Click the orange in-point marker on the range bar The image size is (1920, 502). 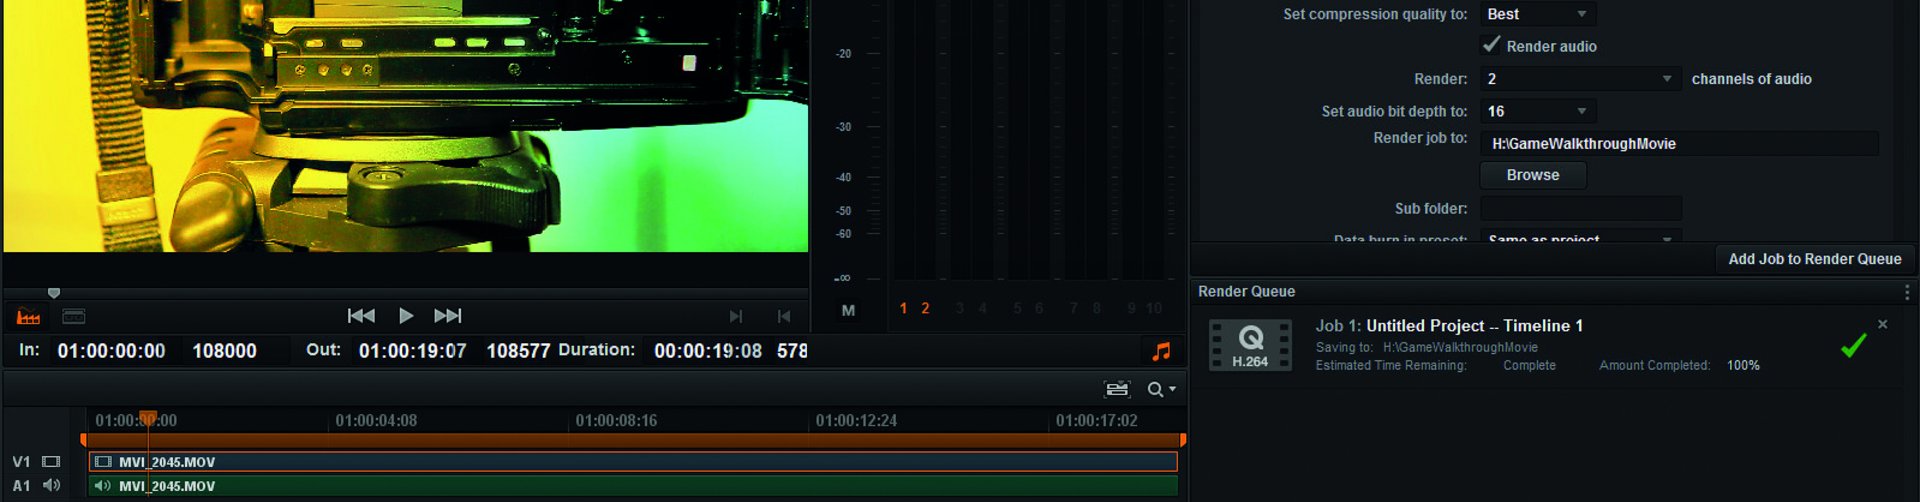coord(83,439)
